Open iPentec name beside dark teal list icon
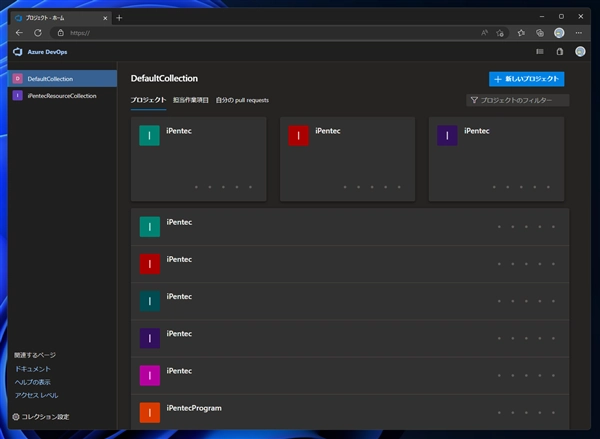Screen dimensions: 600x439 179,297
